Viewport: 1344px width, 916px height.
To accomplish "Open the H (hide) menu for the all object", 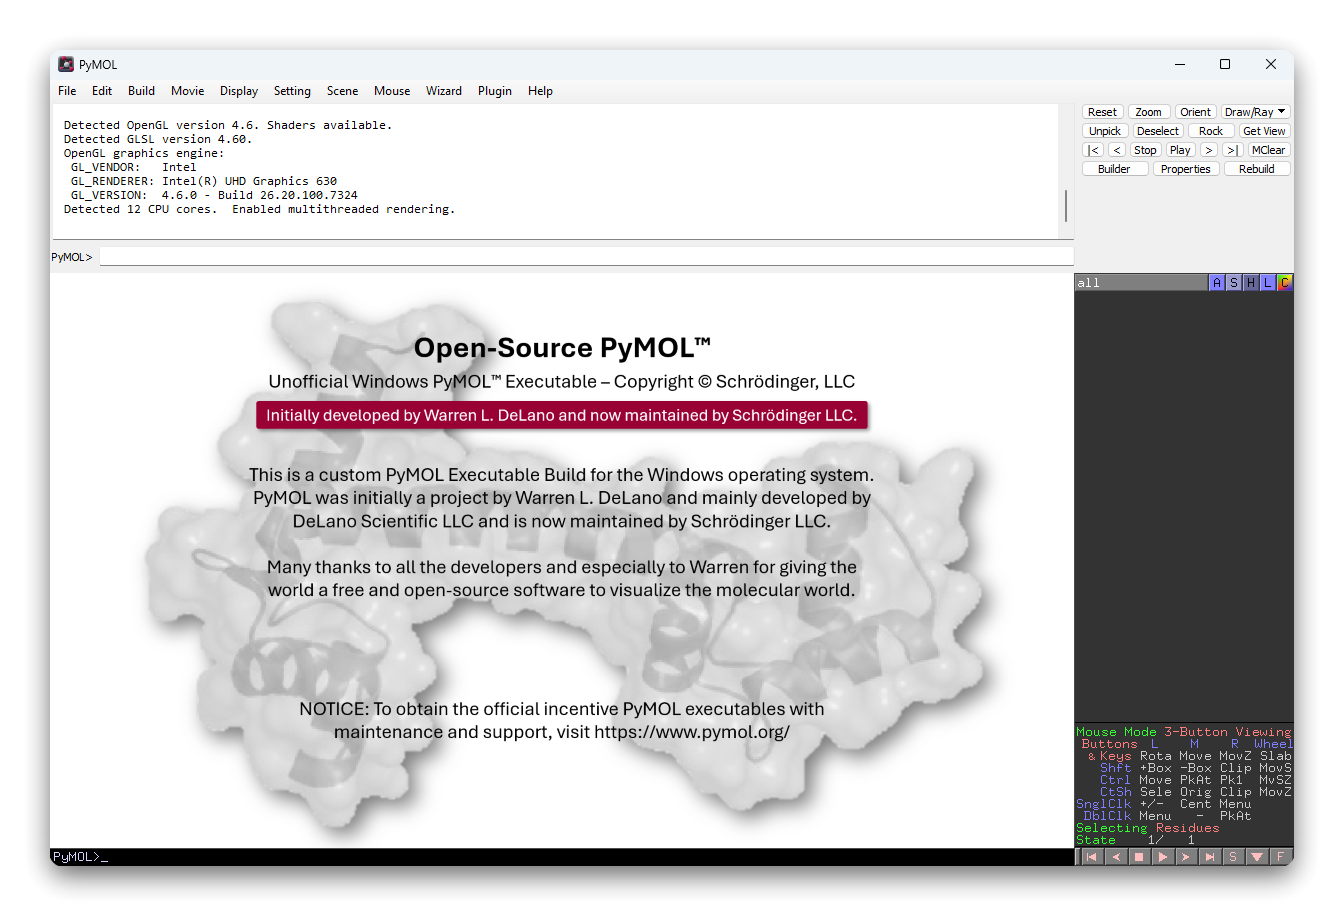I will (x=1251, y=283).
